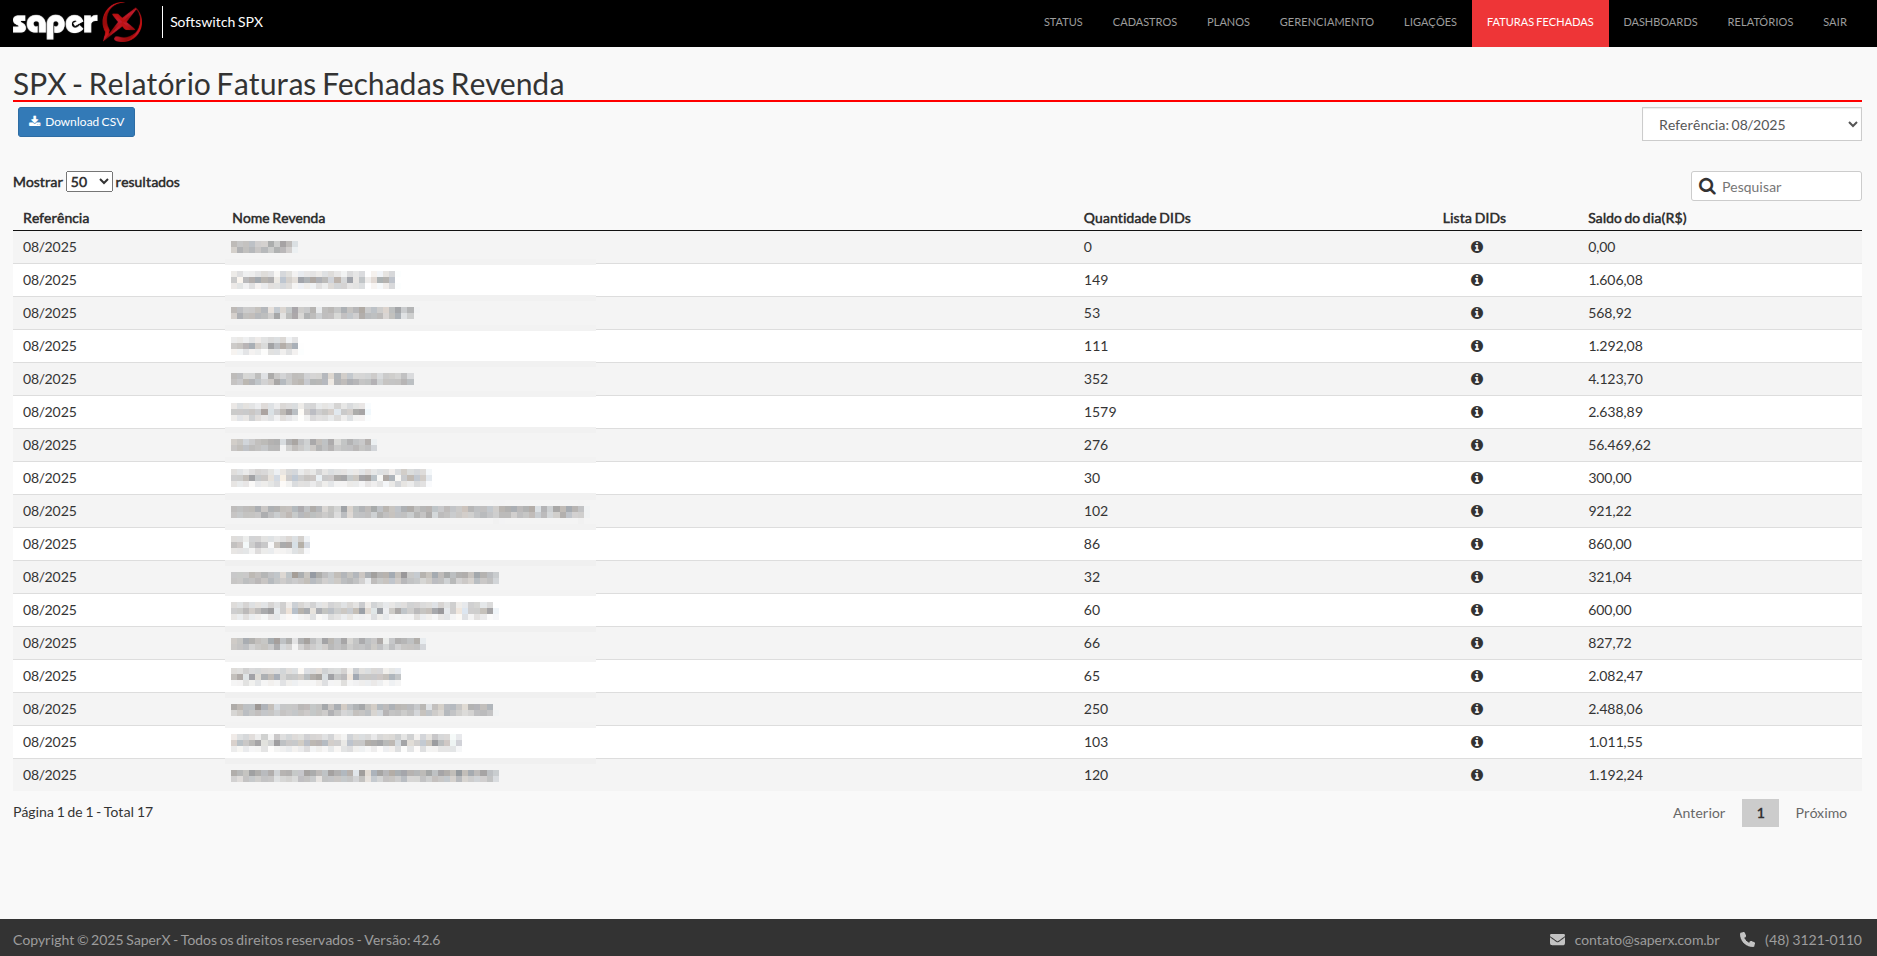Screen dimensions: 1877x956
Task: Select the FATURAS FECHADAS menu
Action: click(x=1540, y=22)
